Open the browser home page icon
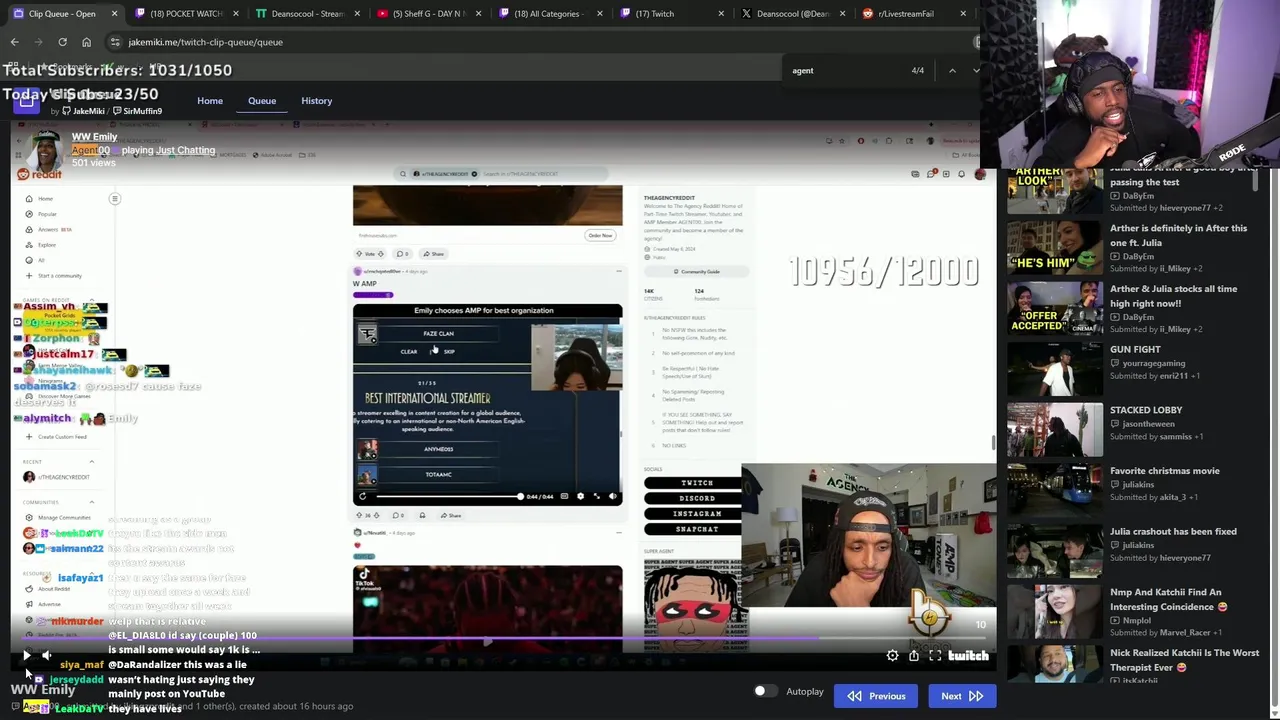This screenshot has height=720, width=1280. [86, 42]
